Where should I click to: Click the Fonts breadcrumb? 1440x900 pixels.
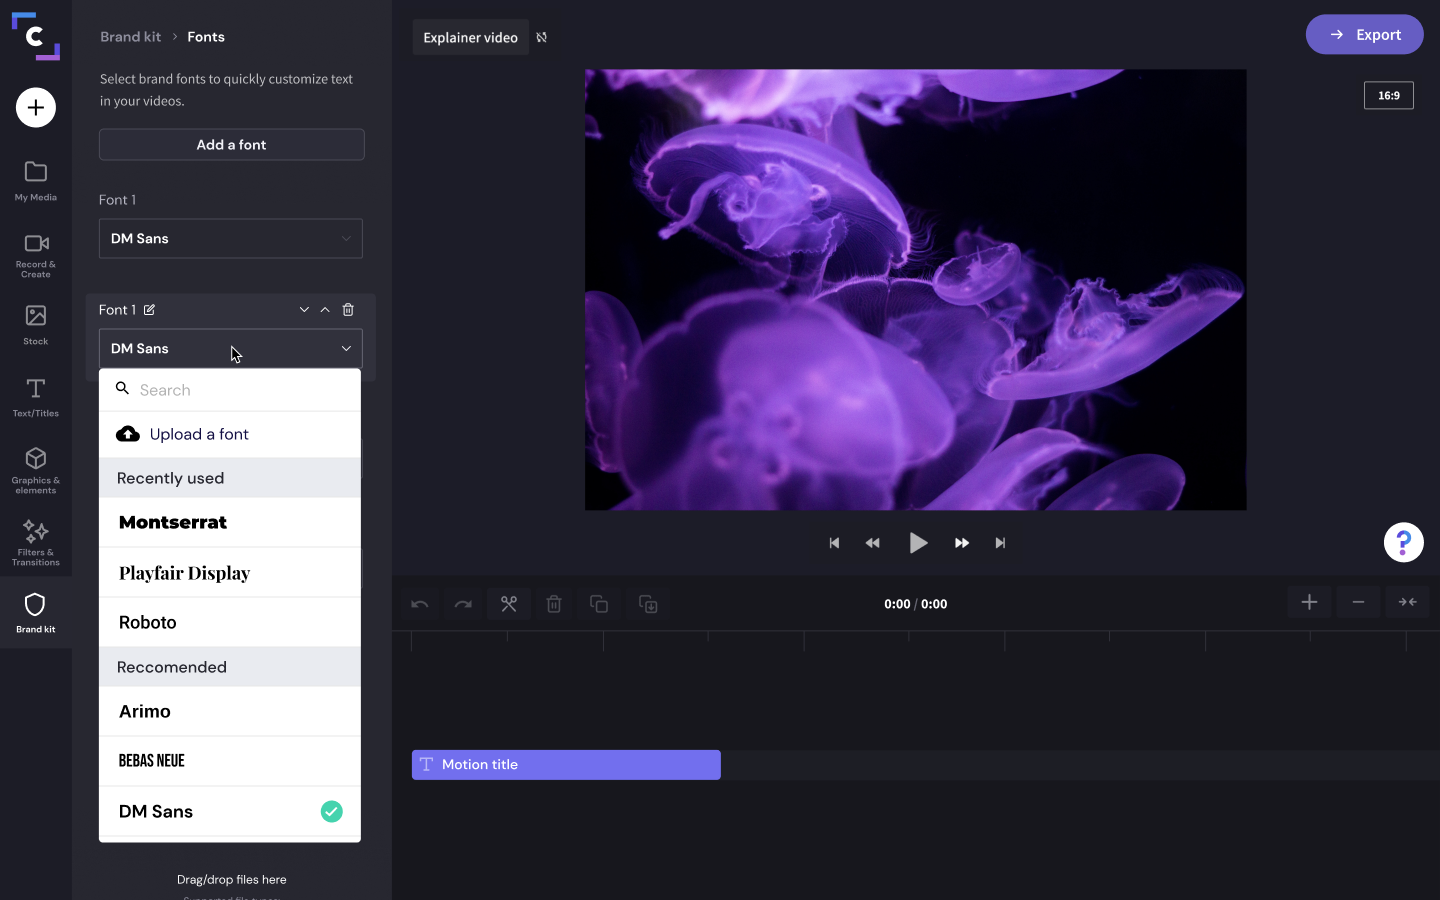click(206, 37)
